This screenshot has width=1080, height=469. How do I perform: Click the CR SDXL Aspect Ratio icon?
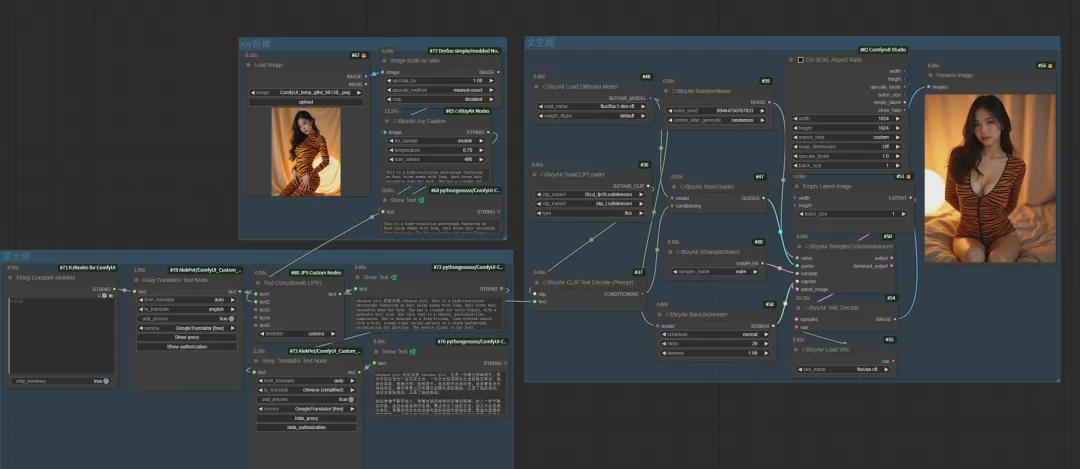tap(800, 60)
